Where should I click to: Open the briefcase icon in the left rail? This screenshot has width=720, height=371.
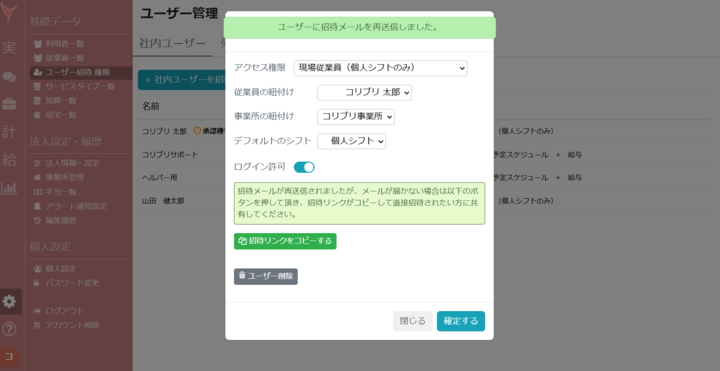(9, 104)
